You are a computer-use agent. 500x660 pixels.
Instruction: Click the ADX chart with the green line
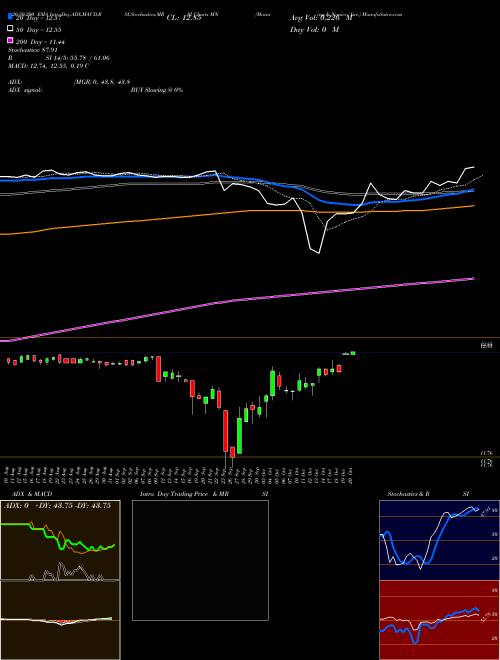pos(60,541)
